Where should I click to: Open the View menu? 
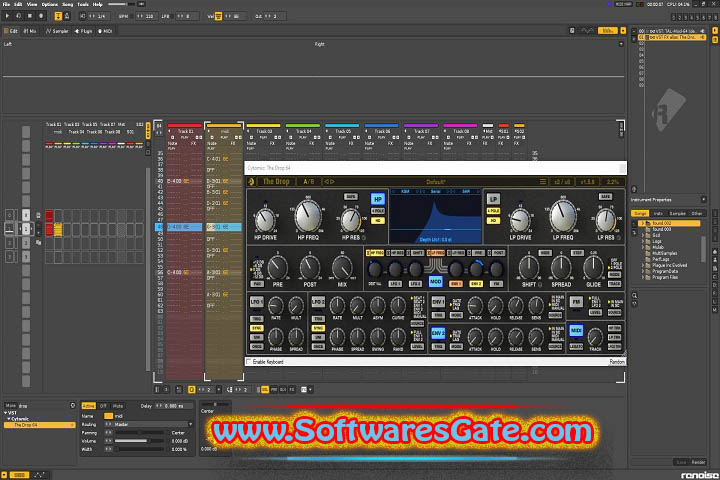[x=32, y=4]
